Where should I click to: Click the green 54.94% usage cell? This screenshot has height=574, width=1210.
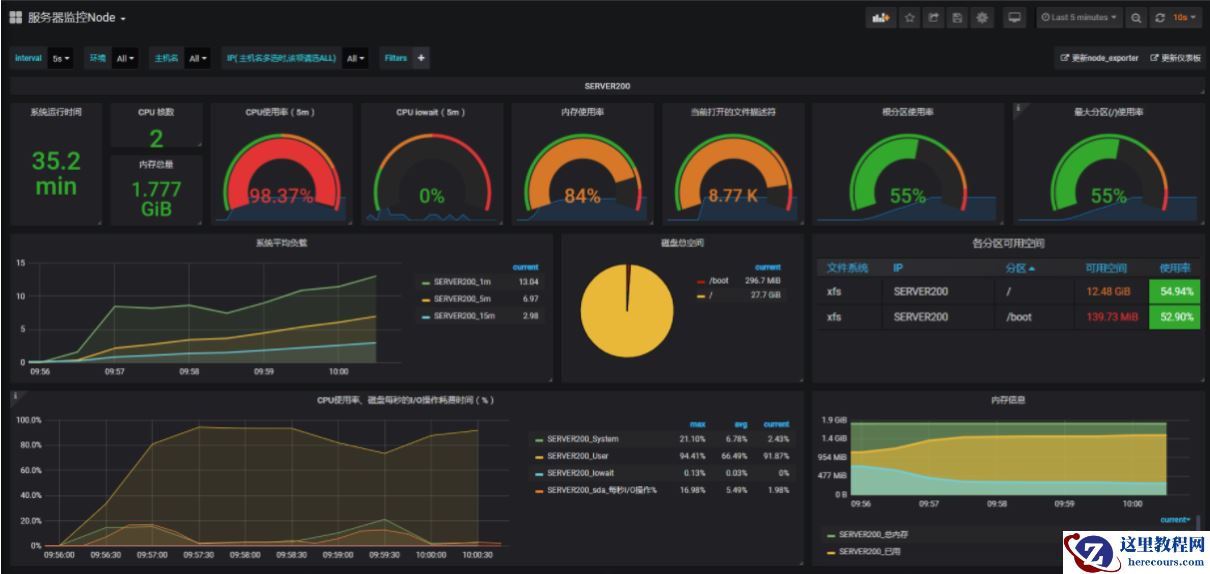1174,291
